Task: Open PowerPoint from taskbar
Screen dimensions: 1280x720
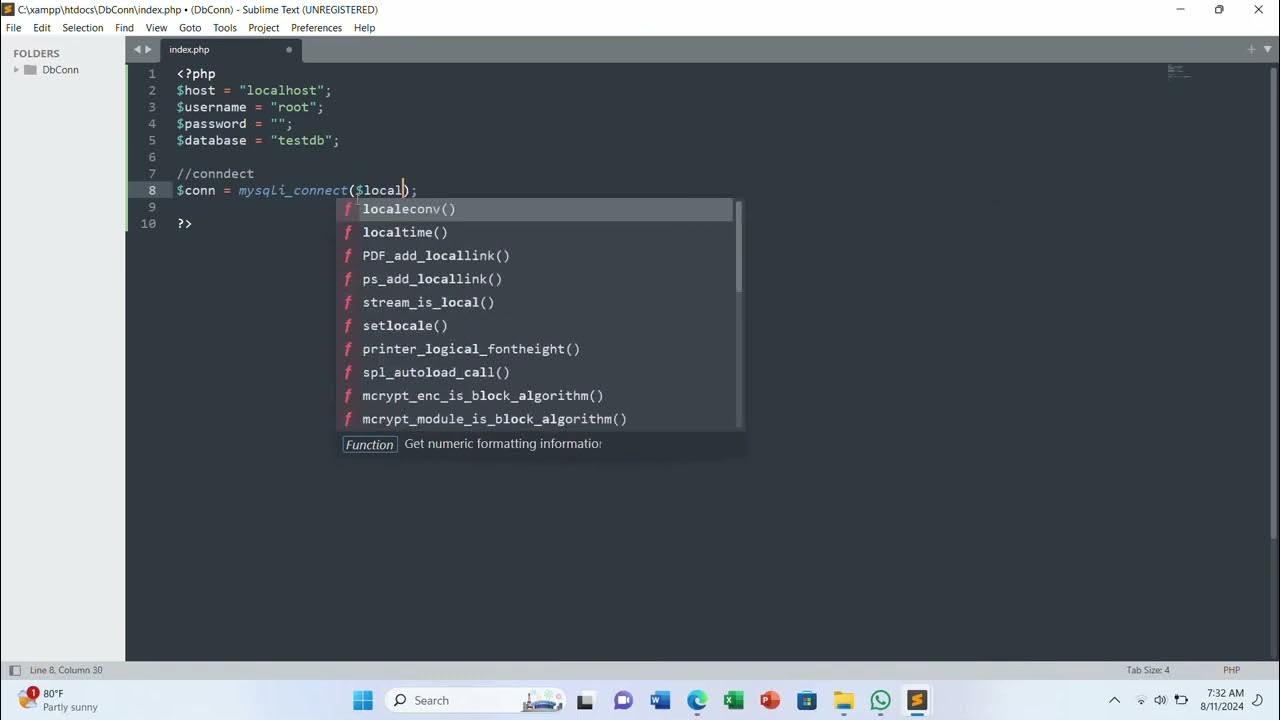Action: click(x=770, y=700)
